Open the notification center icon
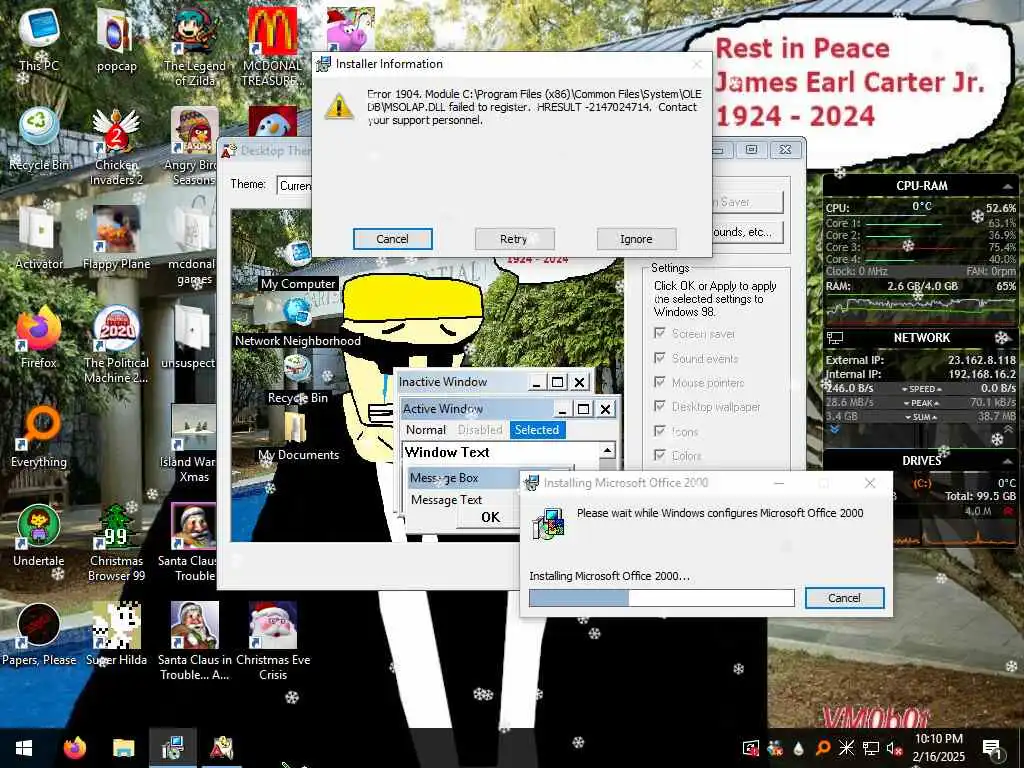This screenshot has height=768, width=1024. (992, 748)
